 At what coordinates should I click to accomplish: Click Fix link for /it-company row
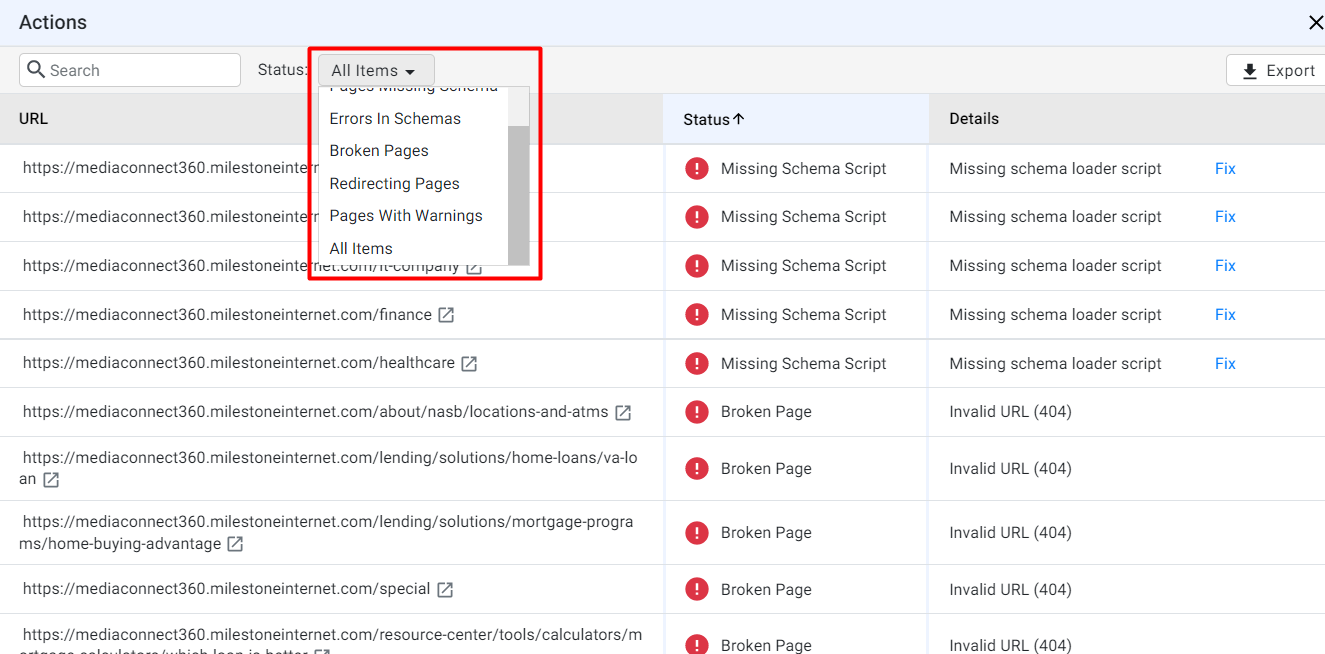click(x=1225, y=265)
